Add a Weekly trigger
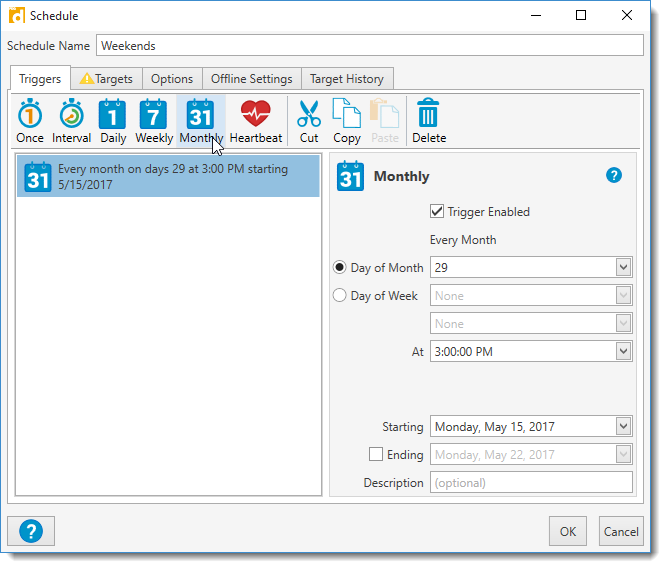The width and height of the screenshot is (666, 568). 154,121
